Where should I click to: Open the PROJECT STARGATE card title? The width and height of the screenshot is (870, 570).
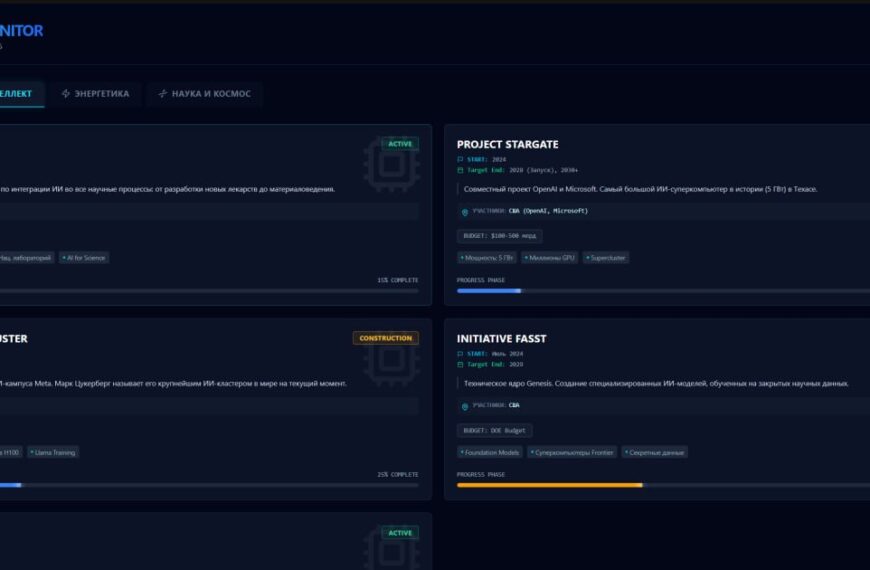coord(507,144)
